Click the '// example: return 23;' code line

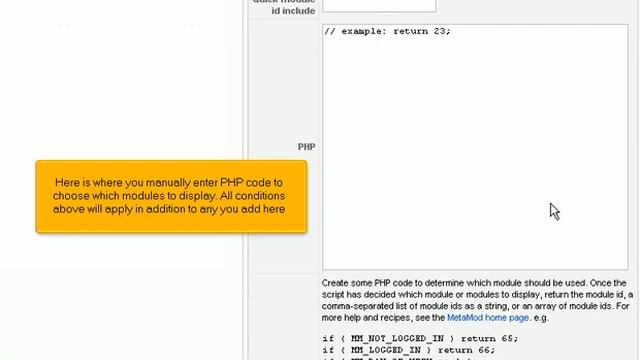(387, 31)
